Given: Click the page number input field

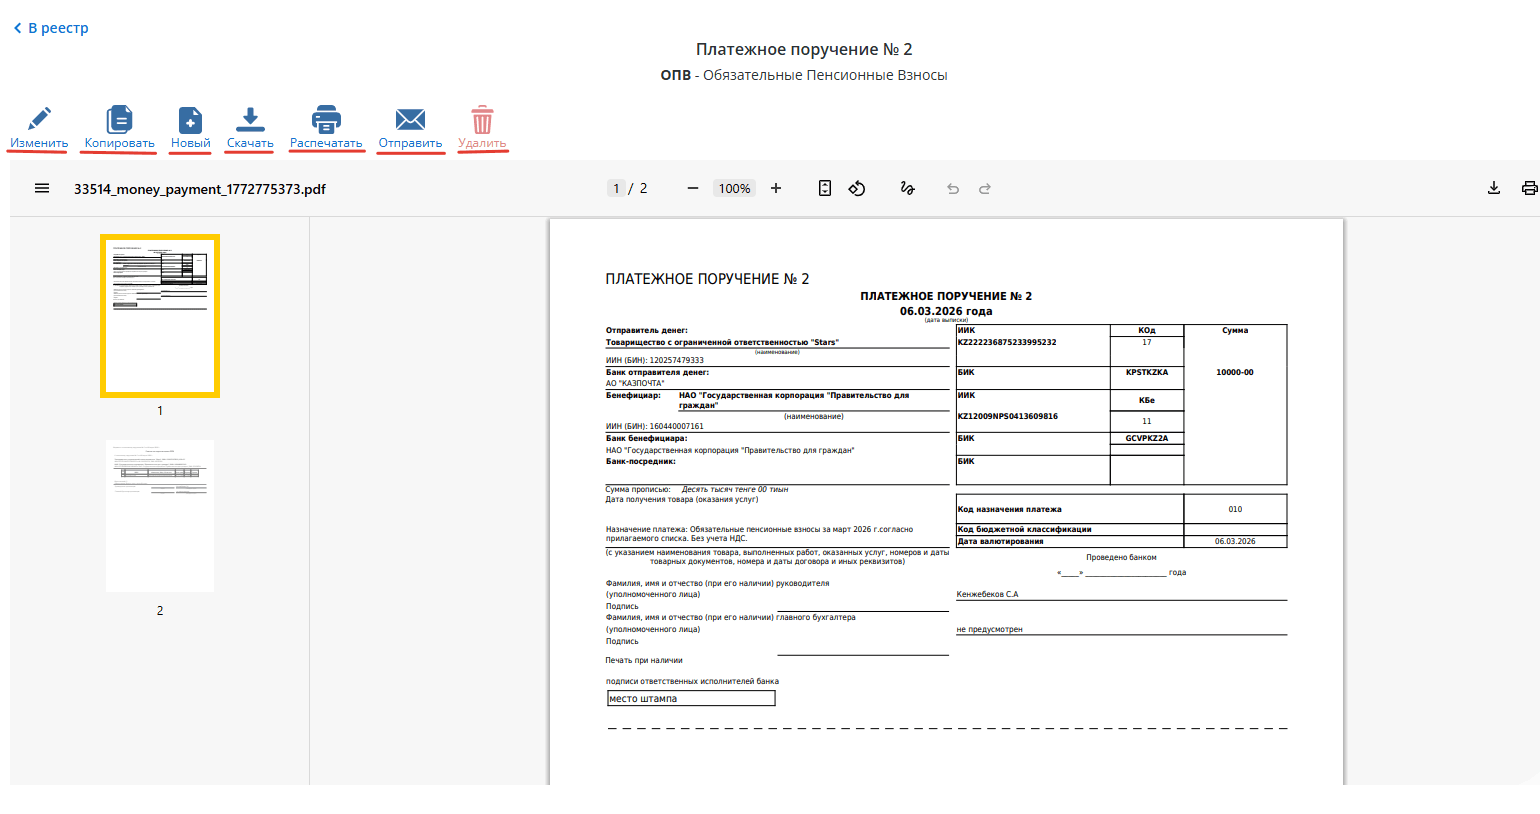Looking at the screenshot, I should 616,188.
